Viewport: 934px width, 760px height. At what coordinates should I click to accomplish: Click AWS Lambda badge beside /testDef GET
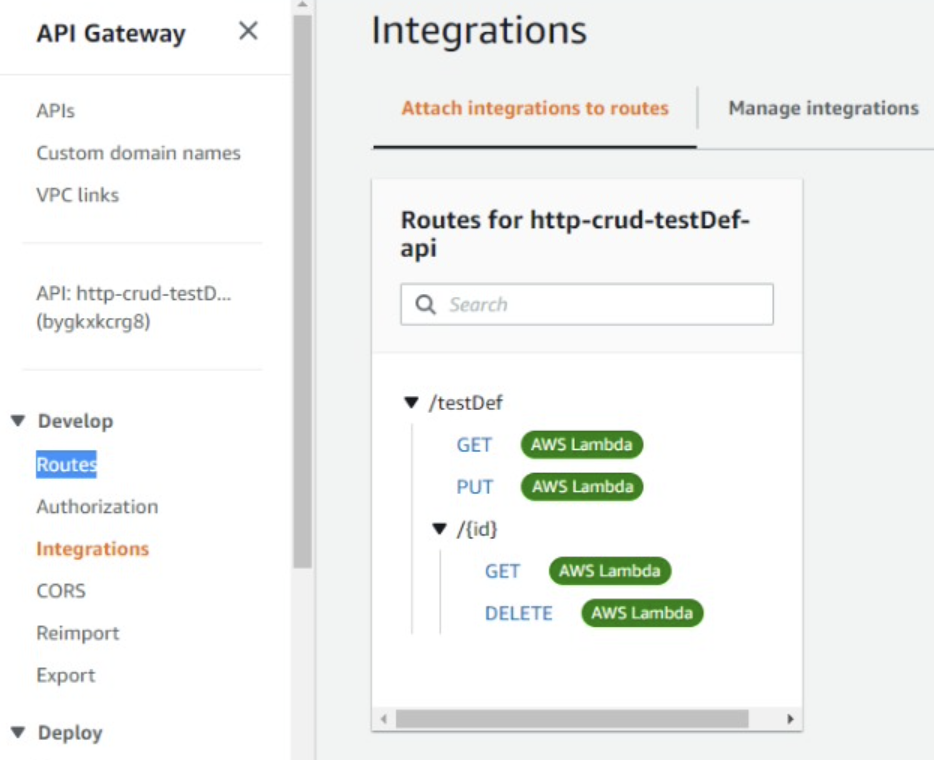[582, 444]
